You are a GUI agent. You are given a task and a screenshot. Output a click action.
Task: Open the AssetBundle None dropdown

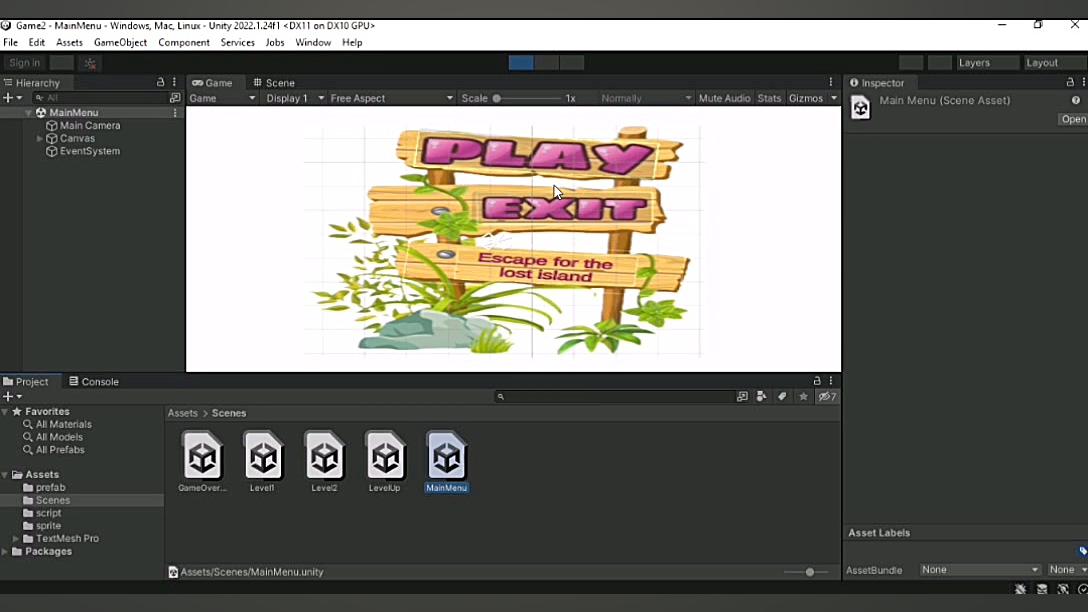click(x=979, y=570)
